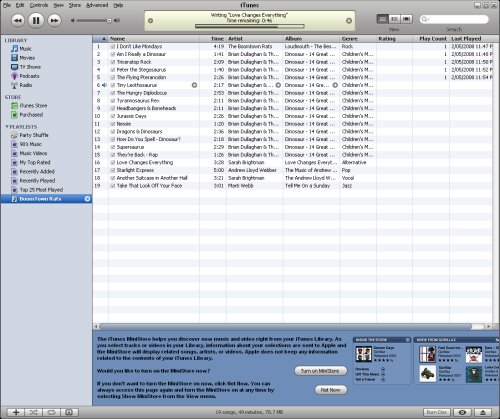
Task: Open the Edit menu
Action: pos(20,5)
